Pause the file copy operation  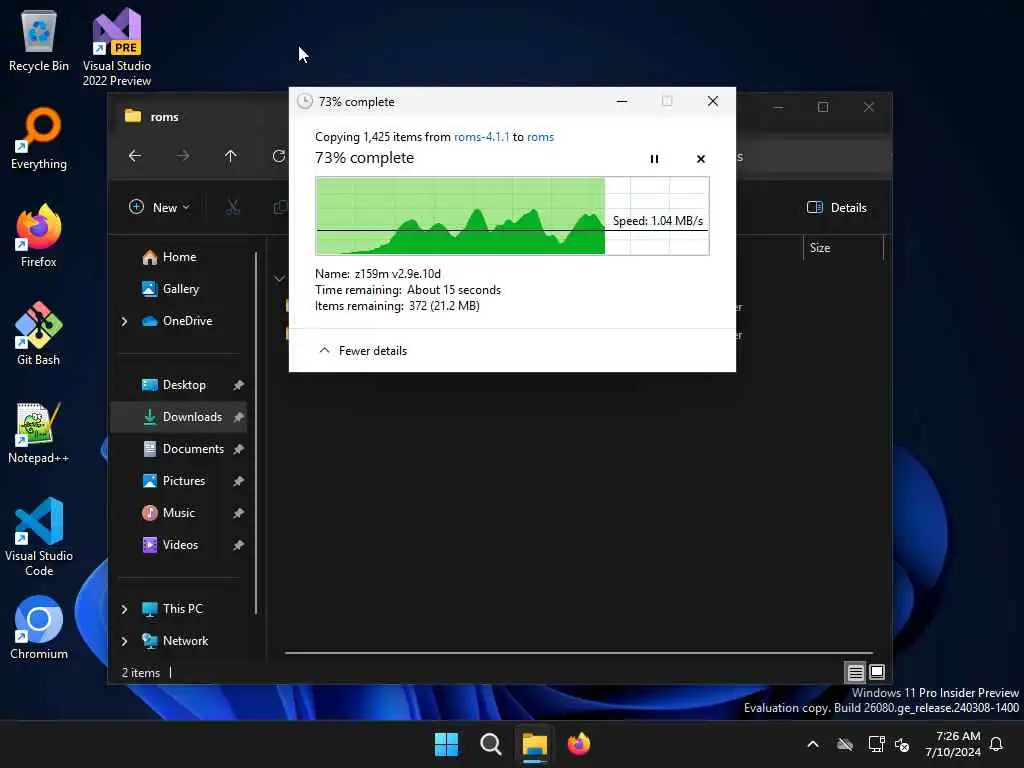pyautogui.click(x=654, y=159)
